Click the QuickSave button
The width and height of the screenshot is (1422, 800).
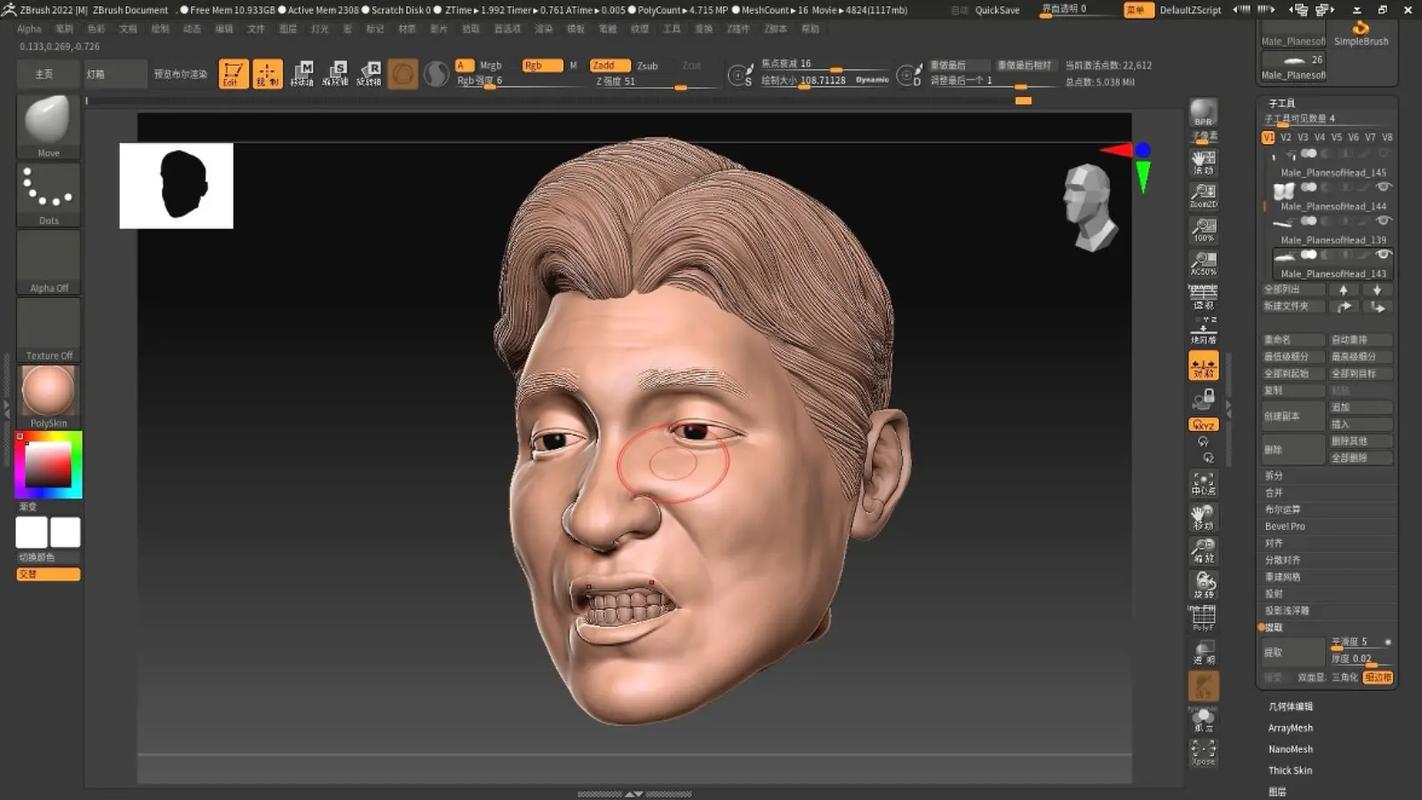[x=997, y=10]
